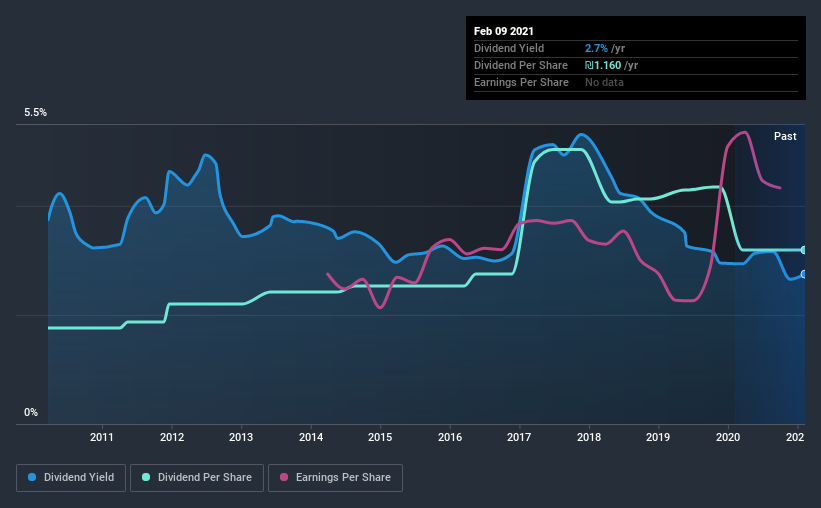Click the ₪1.160 dividend per share value

pyautogui.click(x=603, y=65)
